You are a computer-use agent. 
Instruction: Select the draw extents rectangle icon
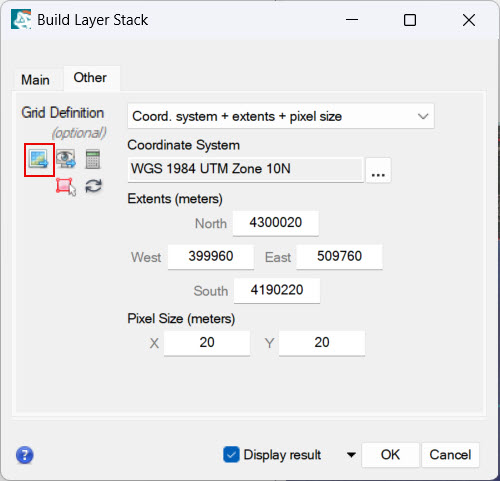pos(66,187)
